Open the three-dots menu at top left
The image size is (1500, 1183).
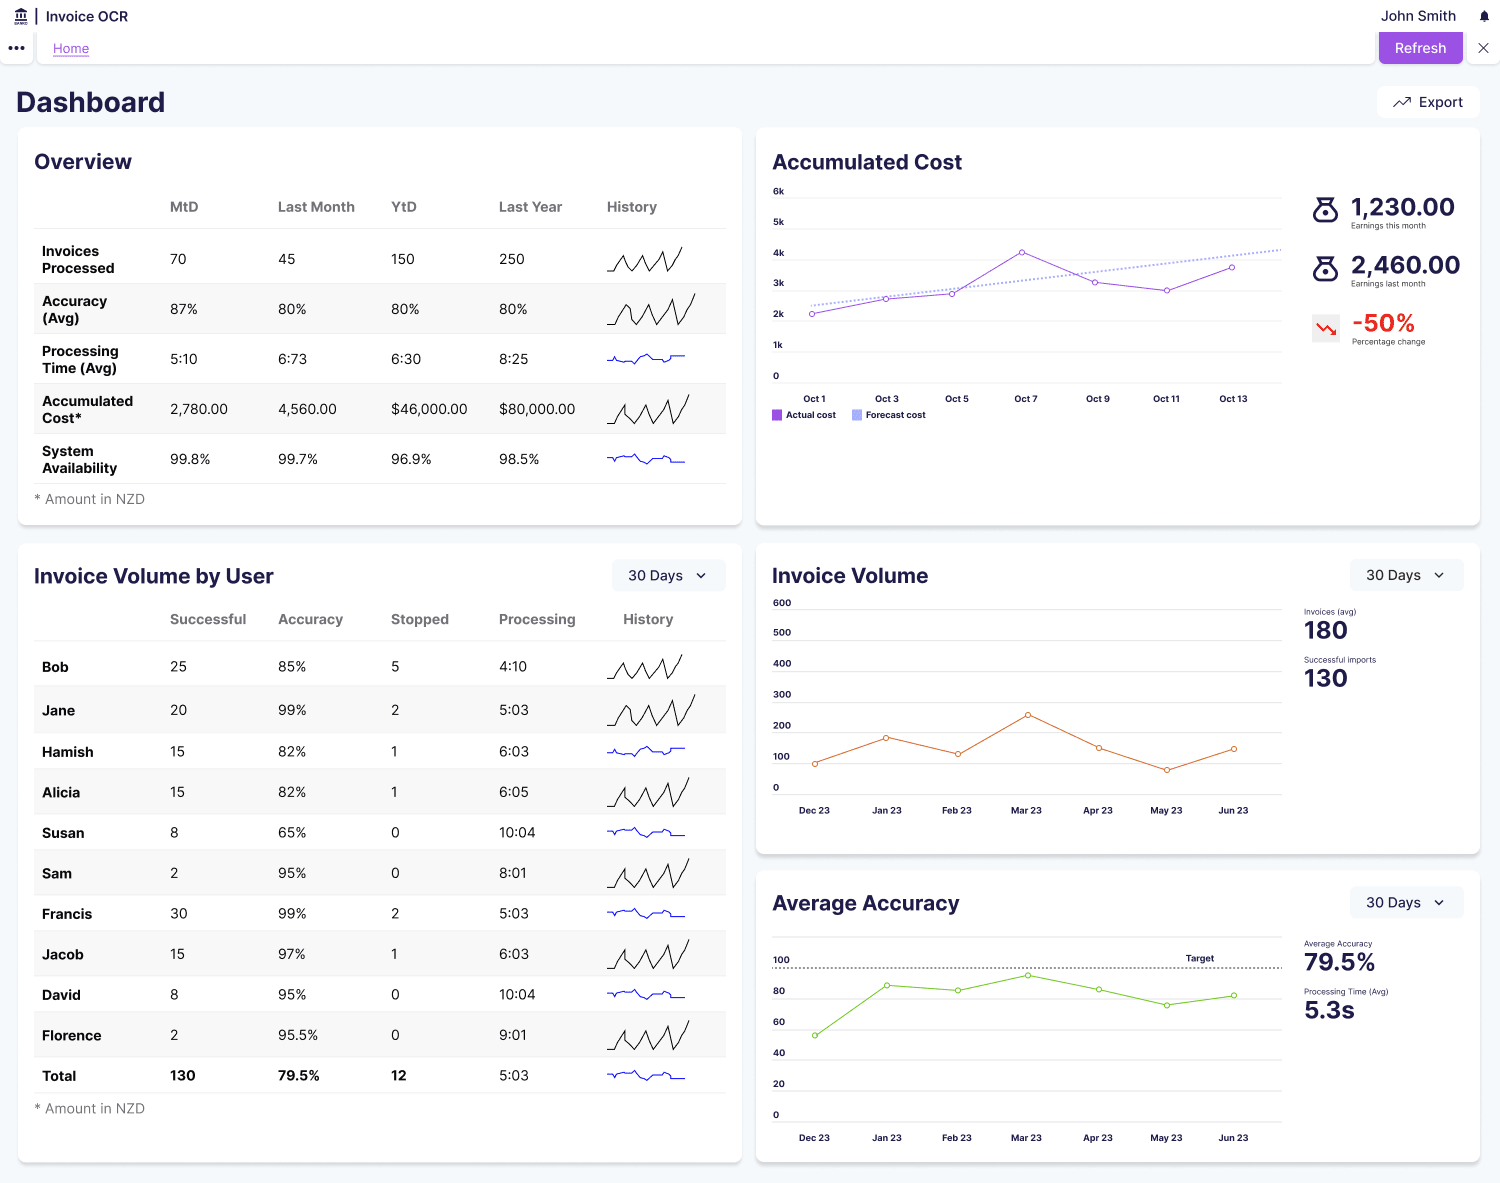click(17, 48)
